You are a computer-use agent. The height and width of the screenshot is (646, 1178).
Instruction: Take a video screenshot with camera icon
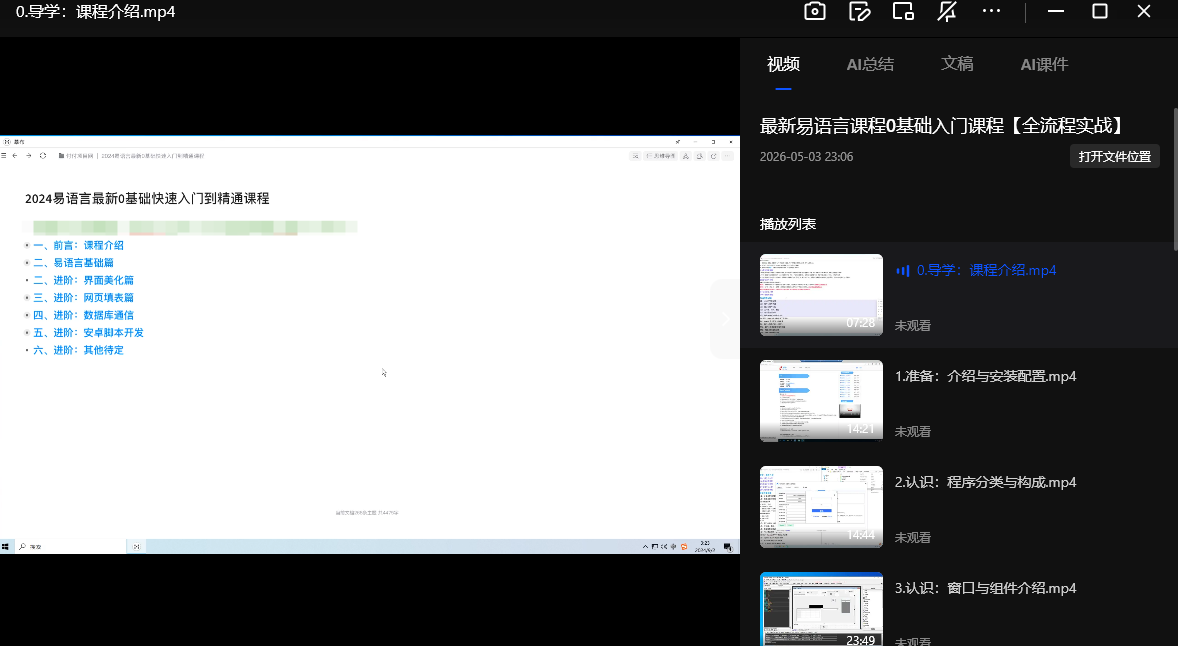(x=814, y=11)
